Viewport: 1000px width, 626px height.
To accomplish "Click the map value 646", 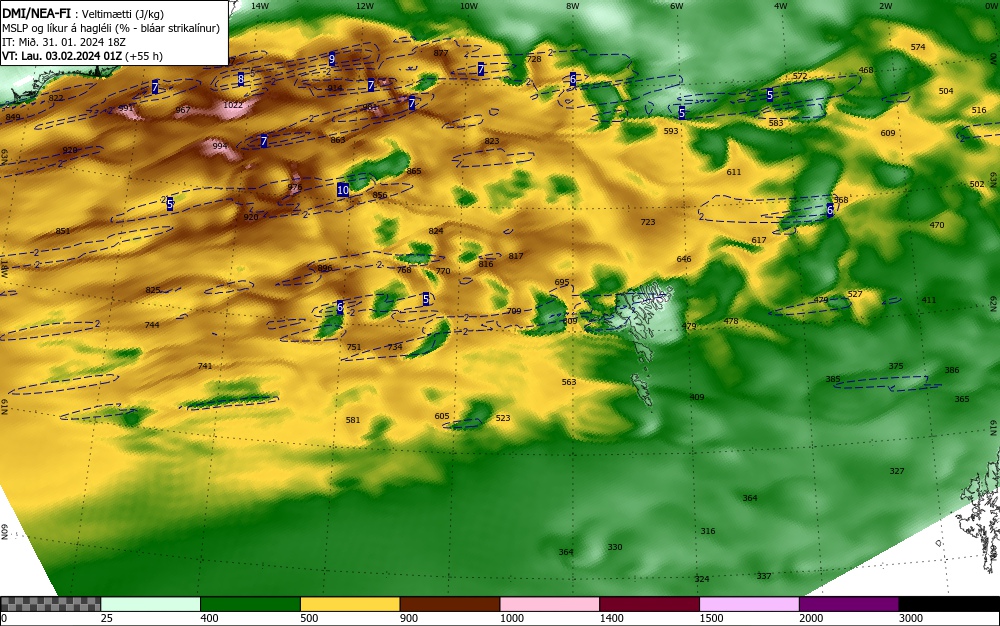I will (x=684, y=259).
